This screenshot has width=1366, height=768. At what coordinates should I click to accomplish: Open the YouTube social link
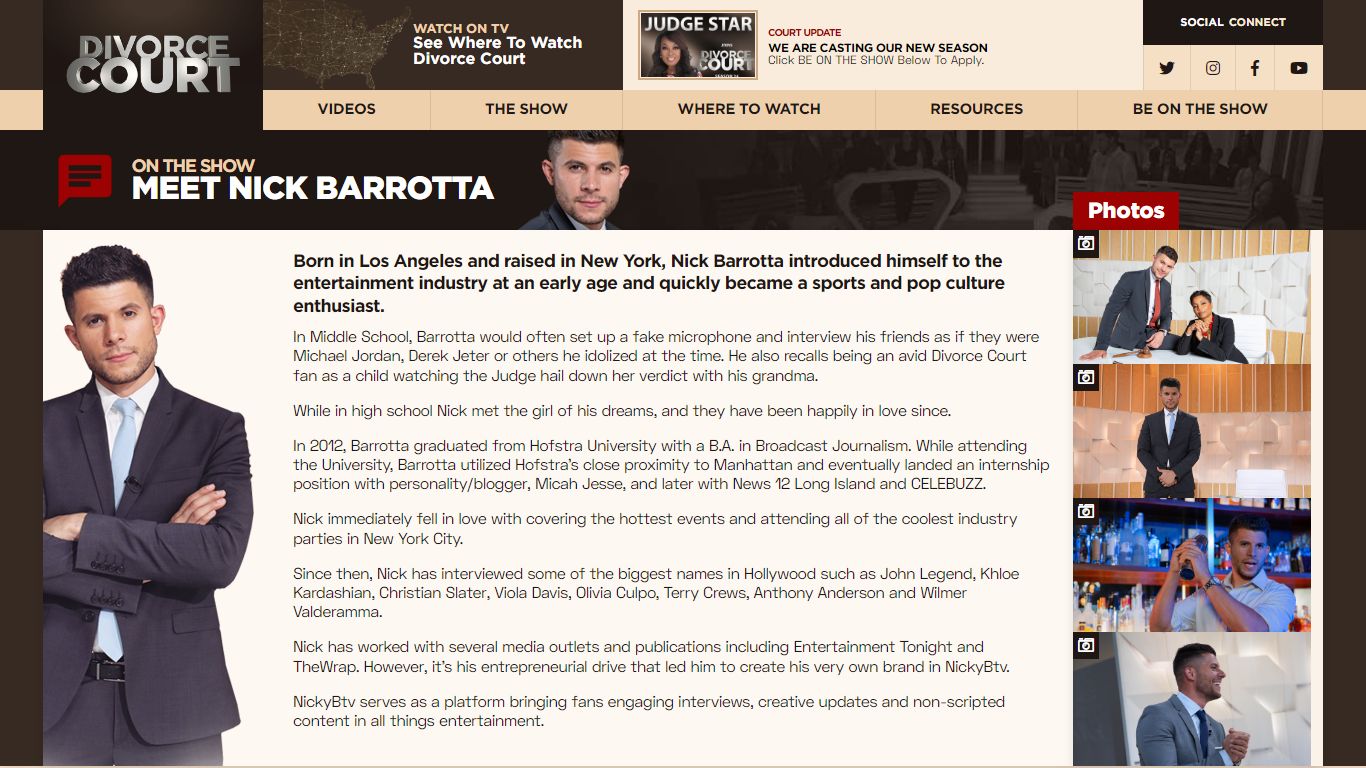click(x=1299, y=68)
